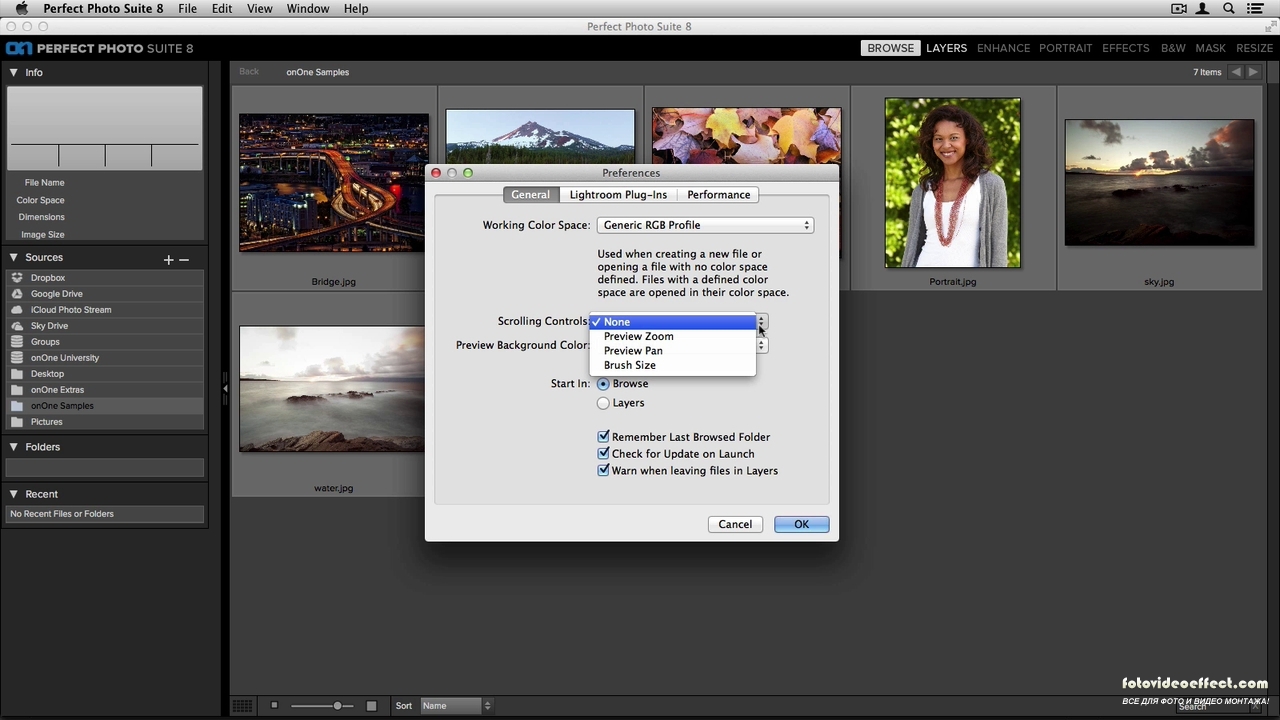Switch to the General preferences tab
This screenshot has width=1280, height=720.
530,195
